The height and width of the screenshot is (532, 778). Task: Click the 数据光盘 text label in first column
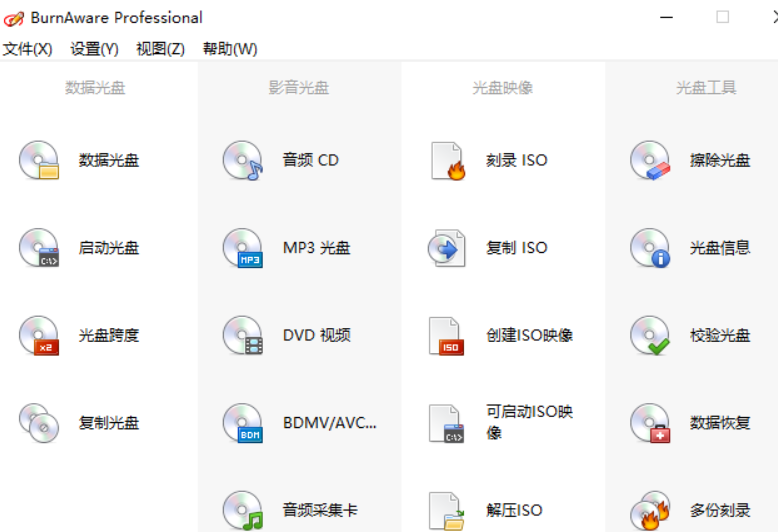click(x=109, y=160)
